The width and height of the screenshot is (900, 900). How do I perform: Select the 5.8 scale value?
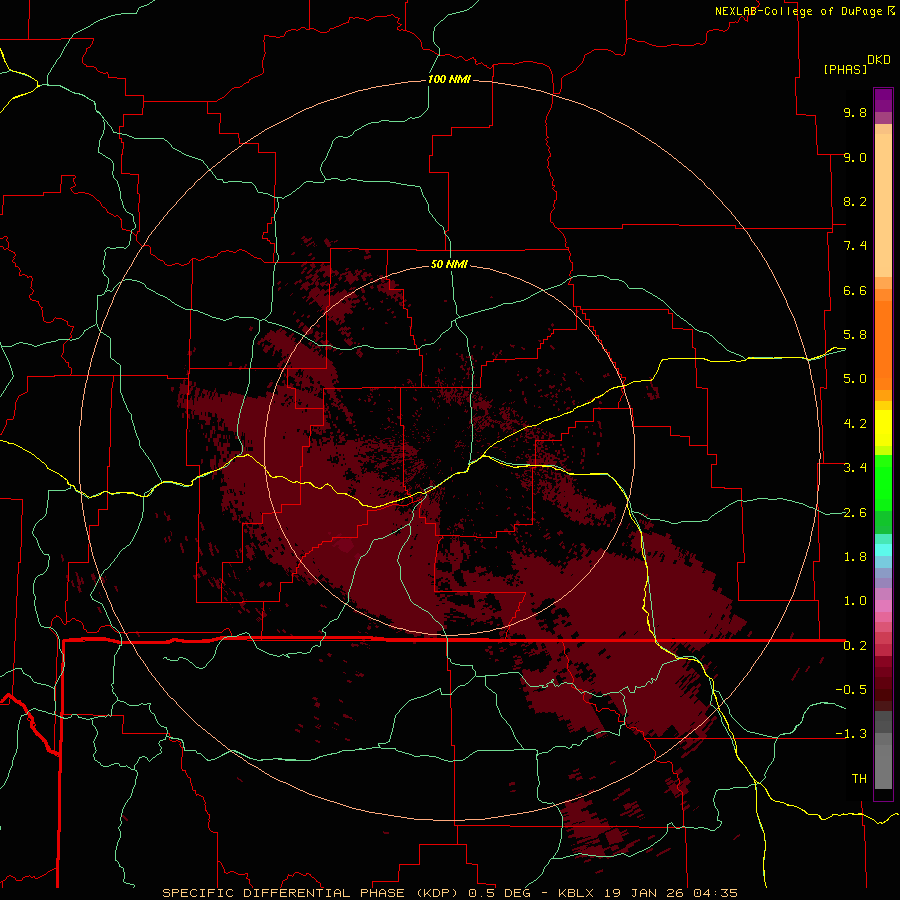(855, 335)
